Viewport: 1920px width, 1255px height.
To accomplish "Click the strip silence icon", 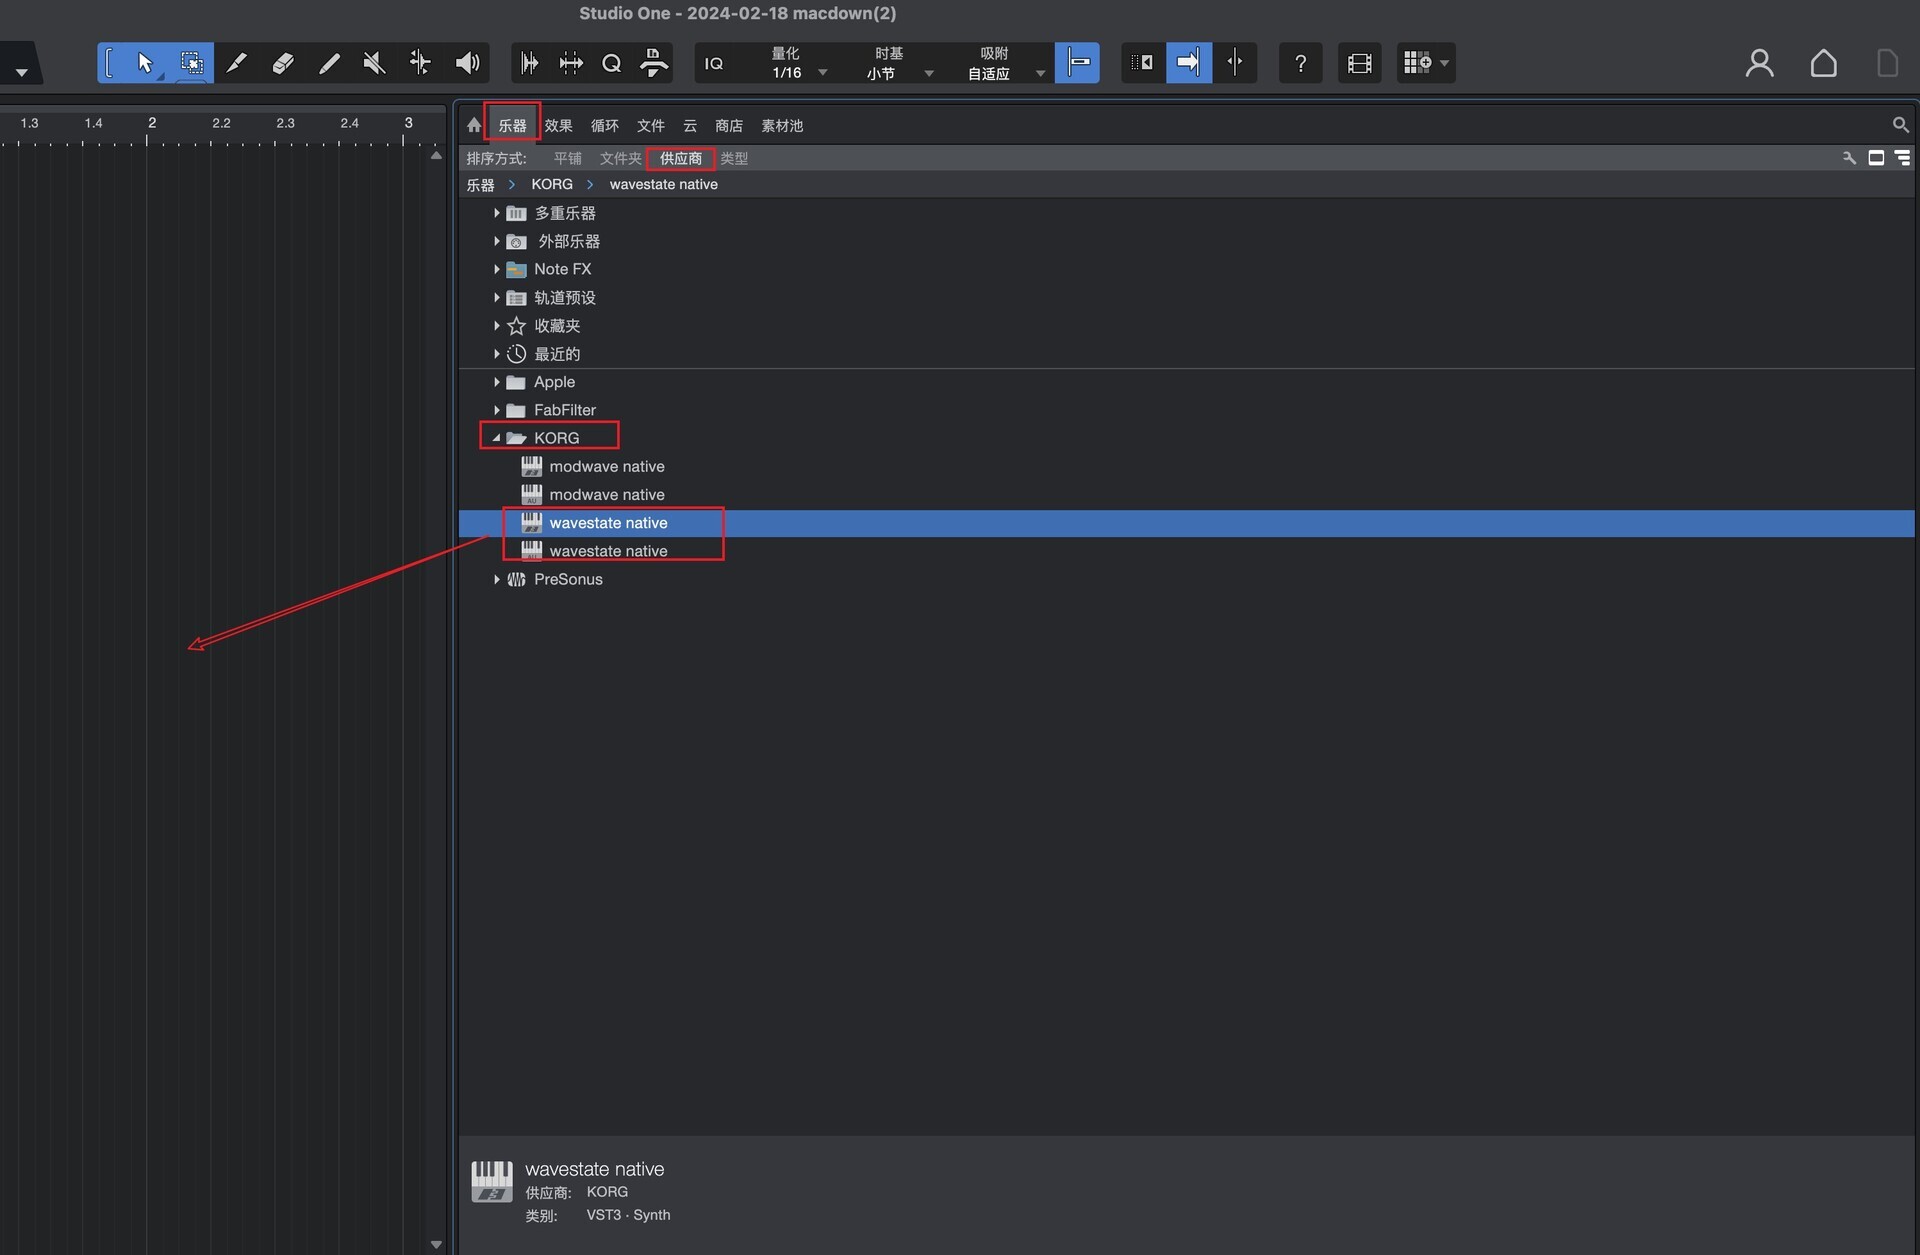I will [529, 63].
